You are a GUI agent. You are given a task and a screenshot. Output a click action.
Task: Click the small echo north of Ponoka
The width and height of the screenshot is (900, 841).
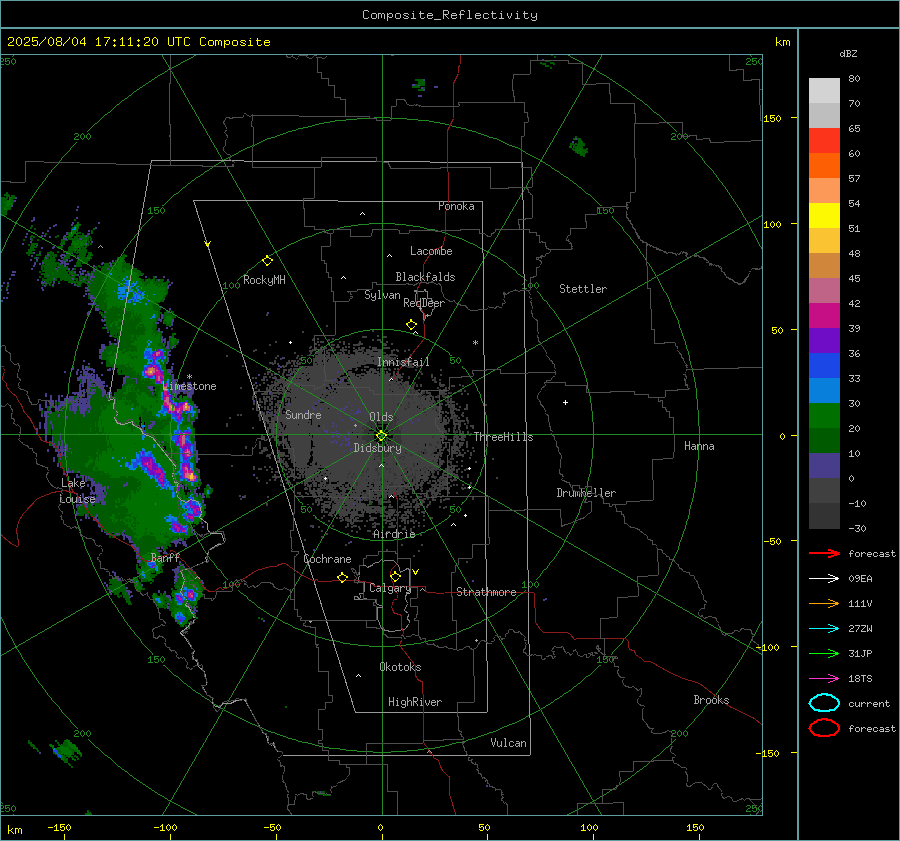coord(420,86)
